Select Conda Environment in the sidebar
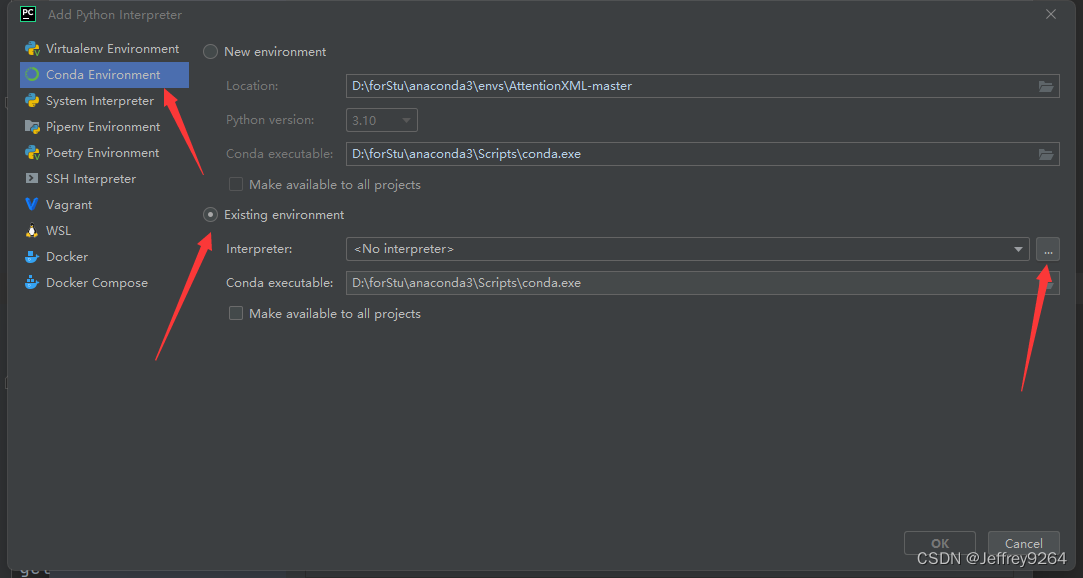The image size is (1083, 578). [104, 75]
